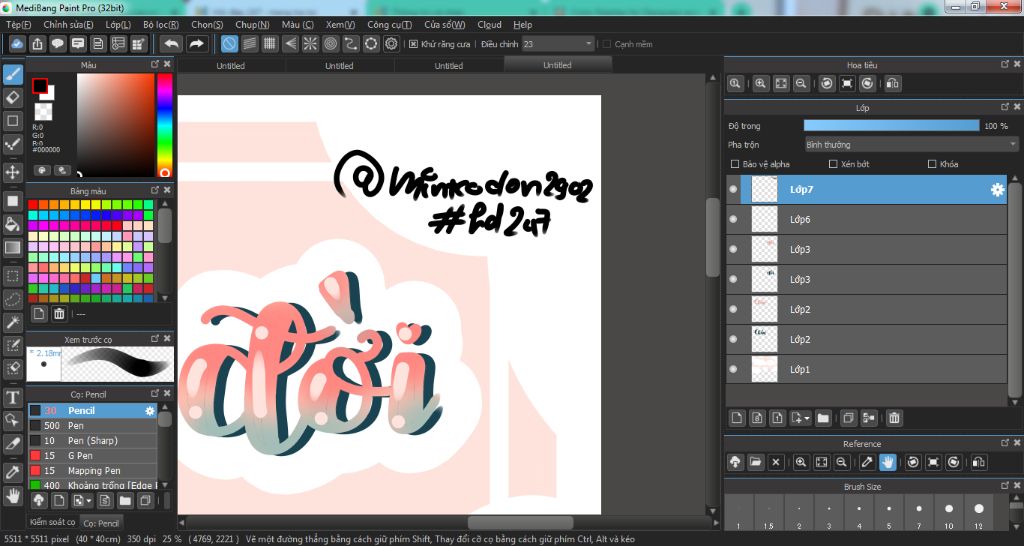Open the Bộ lọc(R) menu
The image size is (1024, 546).
(161, 25)
